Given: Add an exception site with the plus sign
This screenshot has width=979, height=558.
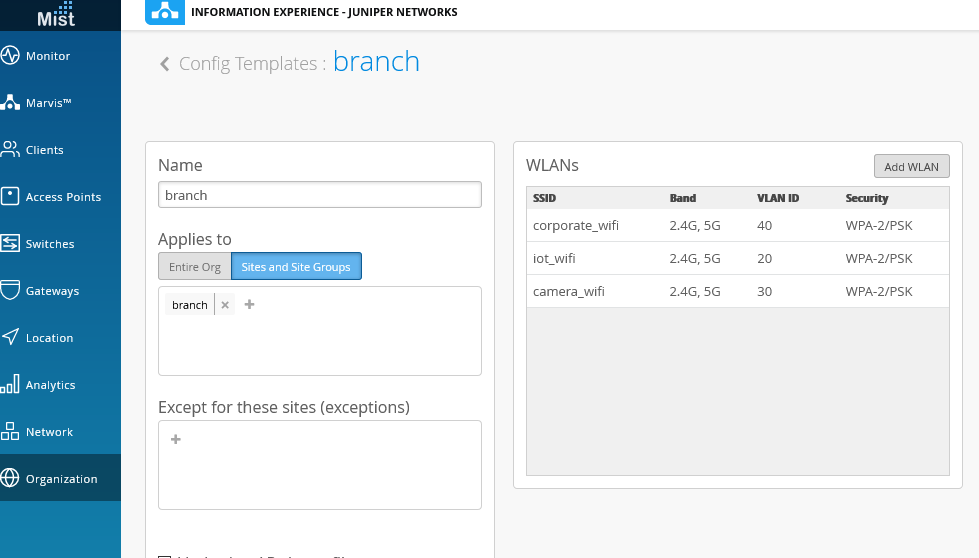Looking at the screenshot, I should [176, 439].
